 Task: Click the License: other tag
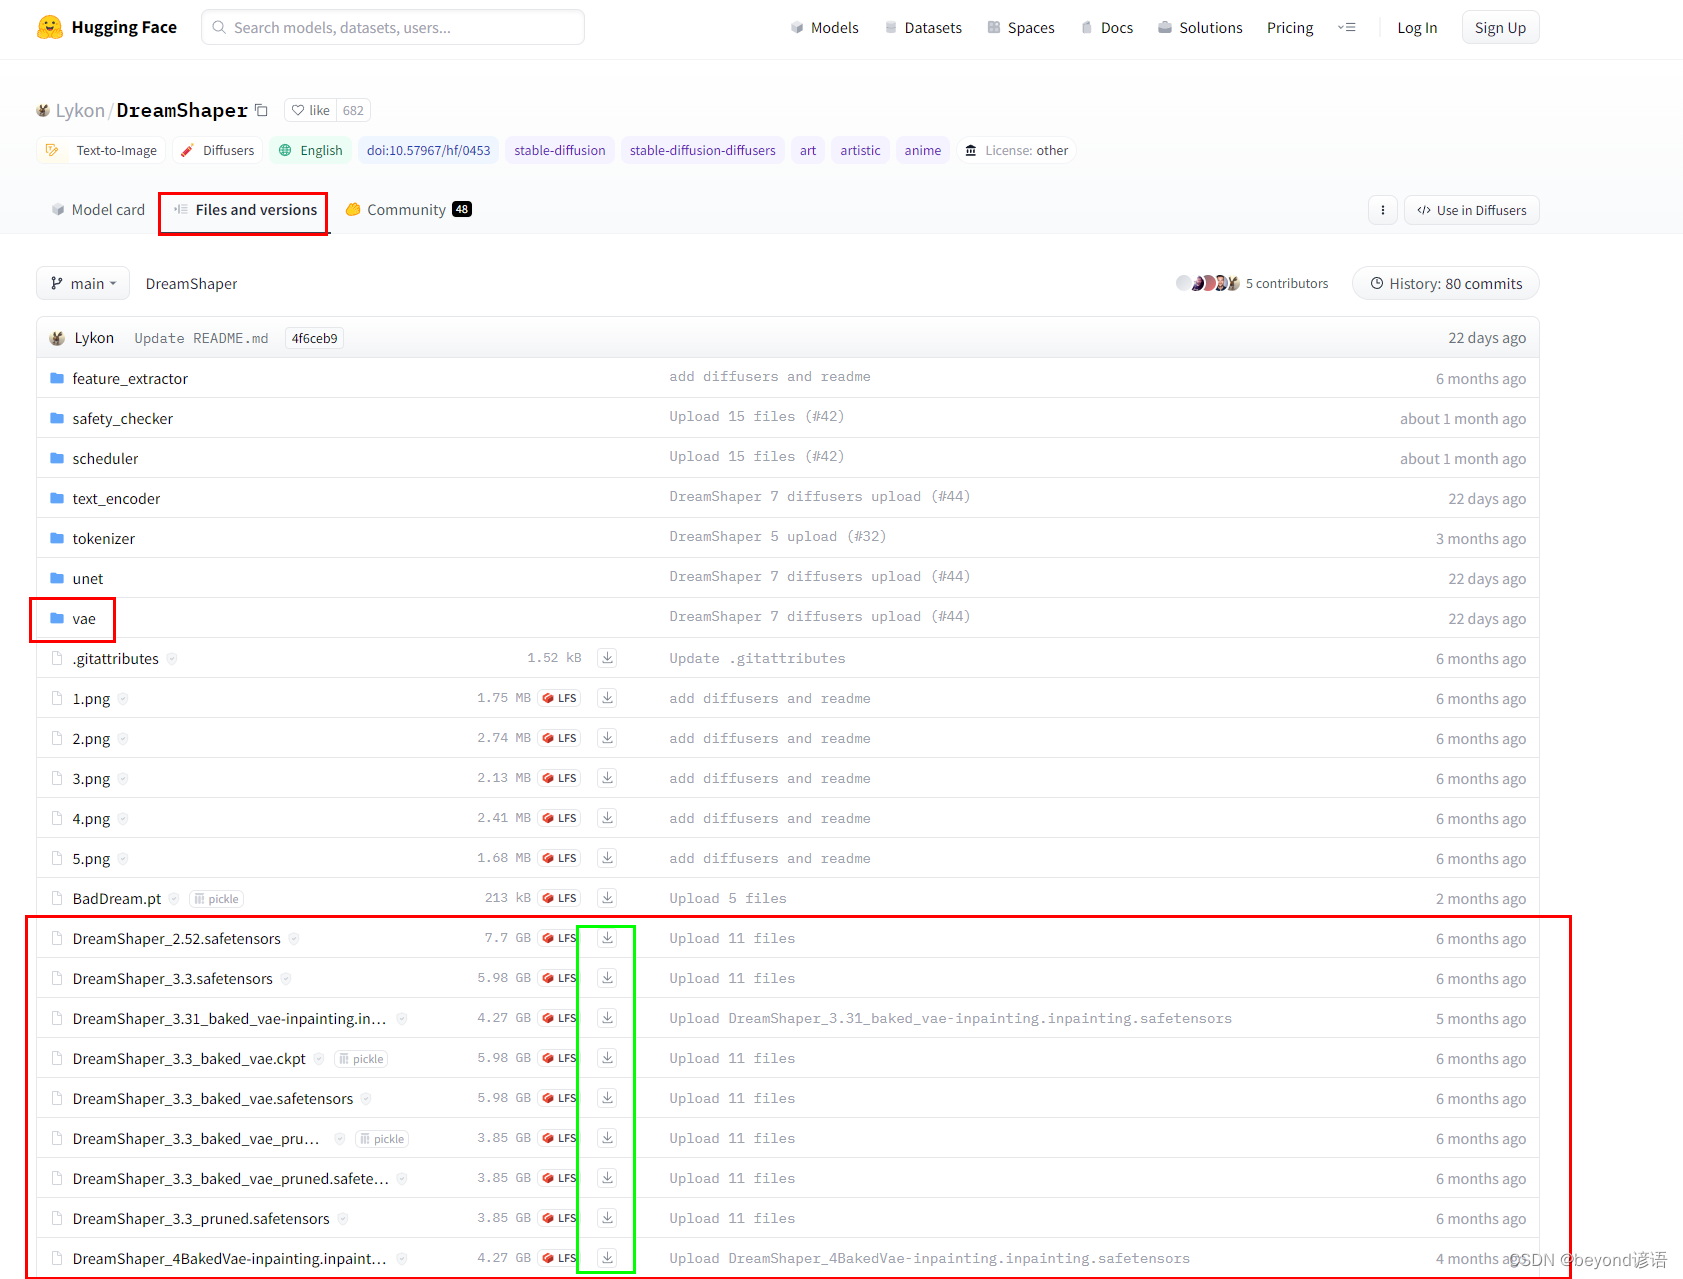click(x=1017, y=150)
